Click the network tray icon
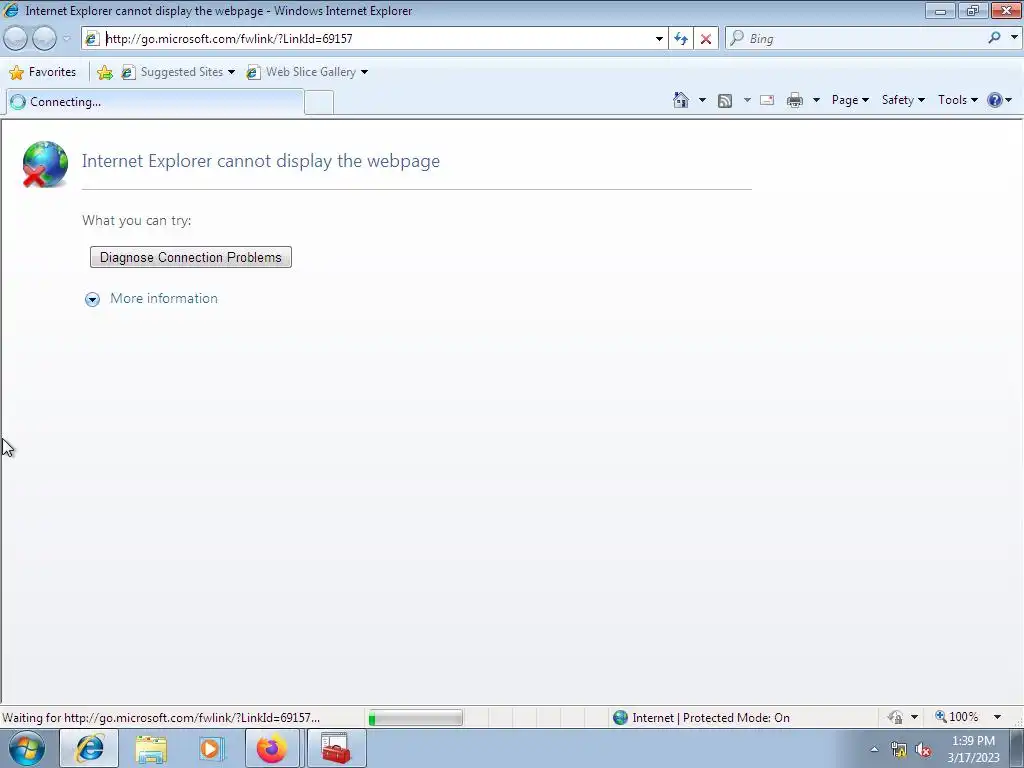 tap(899, 750)
